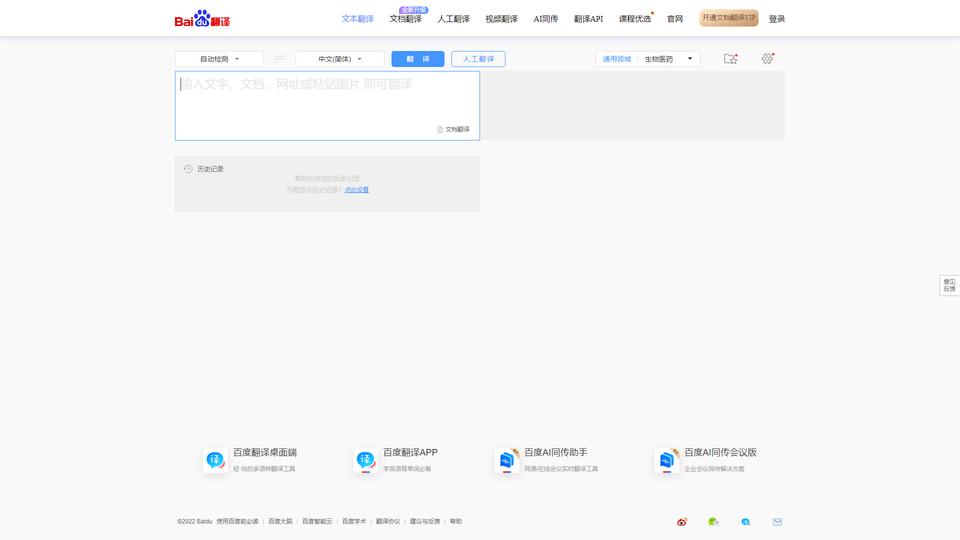Click the 百度AI同传助手 icon

[507, 460]
